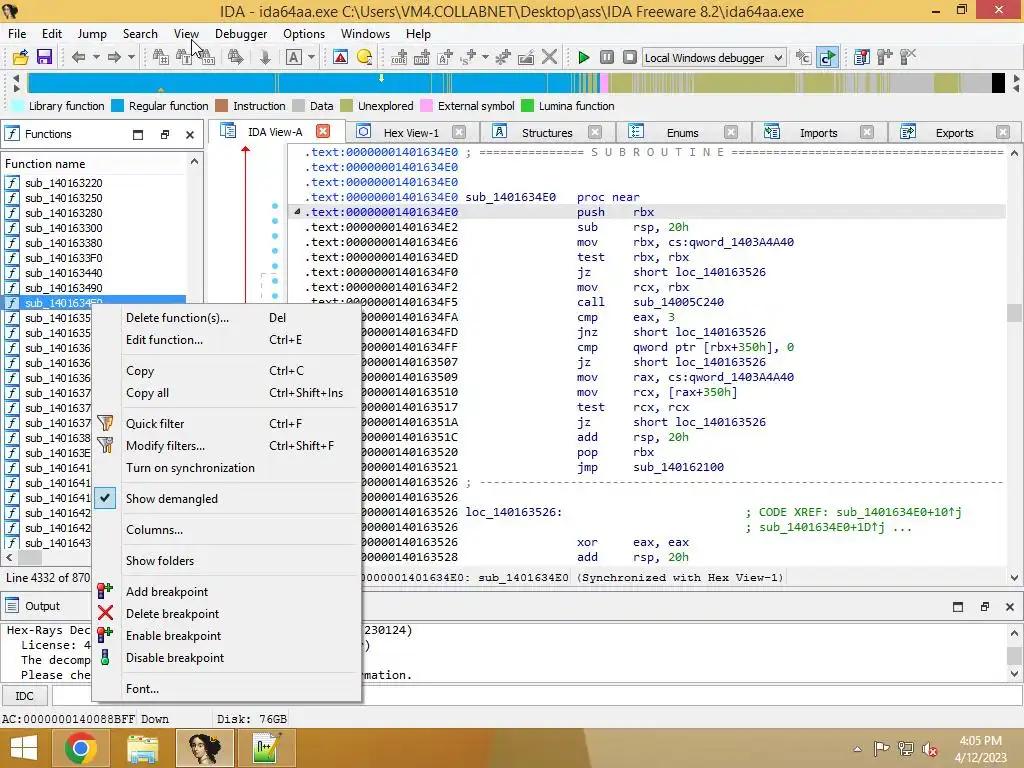The image size is (1024, 768).
Task: Click the Pause process toolbar icon
Action: coord(606,58)
